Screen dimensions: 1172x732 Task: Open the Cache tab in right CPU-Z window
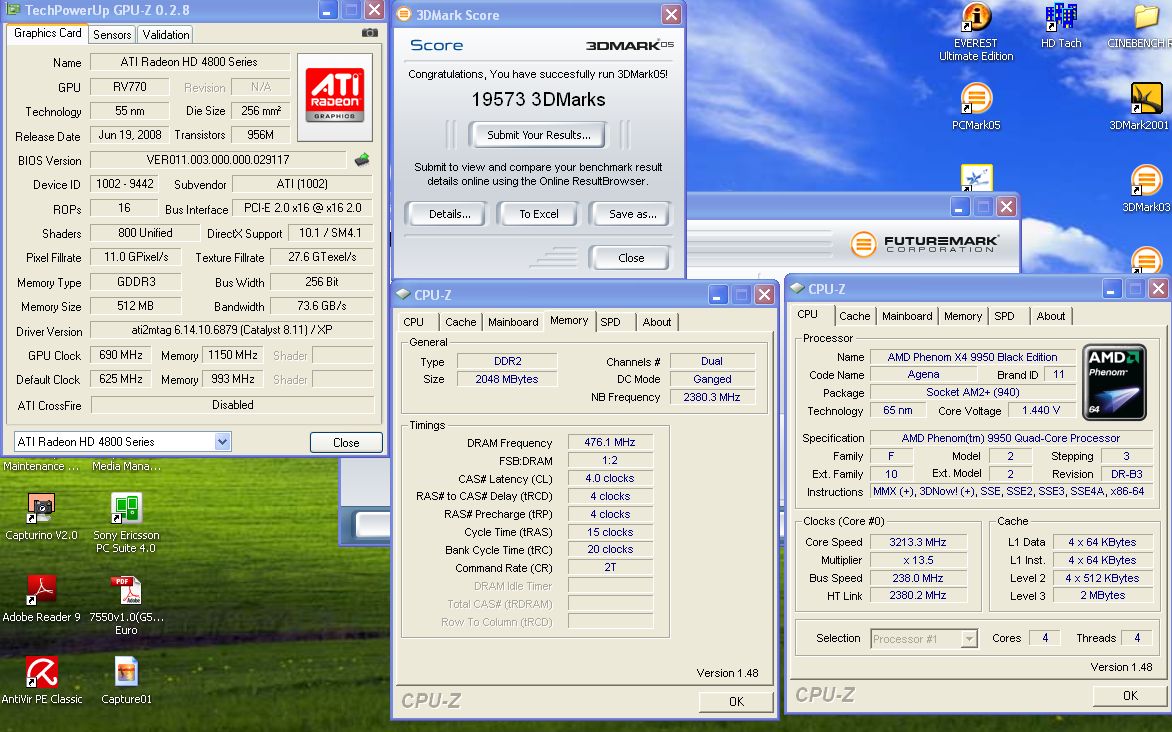[x=854, y=316]
